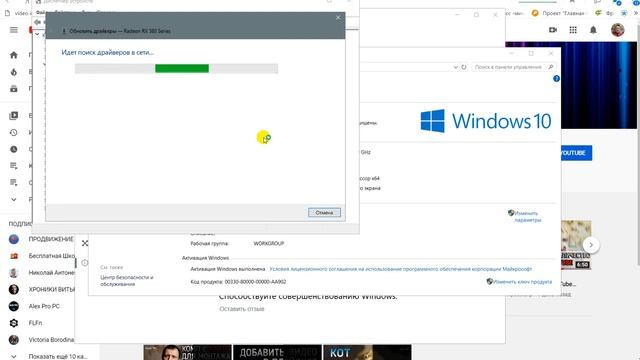Click blue help icon in System window
The width and height of the screenshot is (640, 360).
[556, 78]
